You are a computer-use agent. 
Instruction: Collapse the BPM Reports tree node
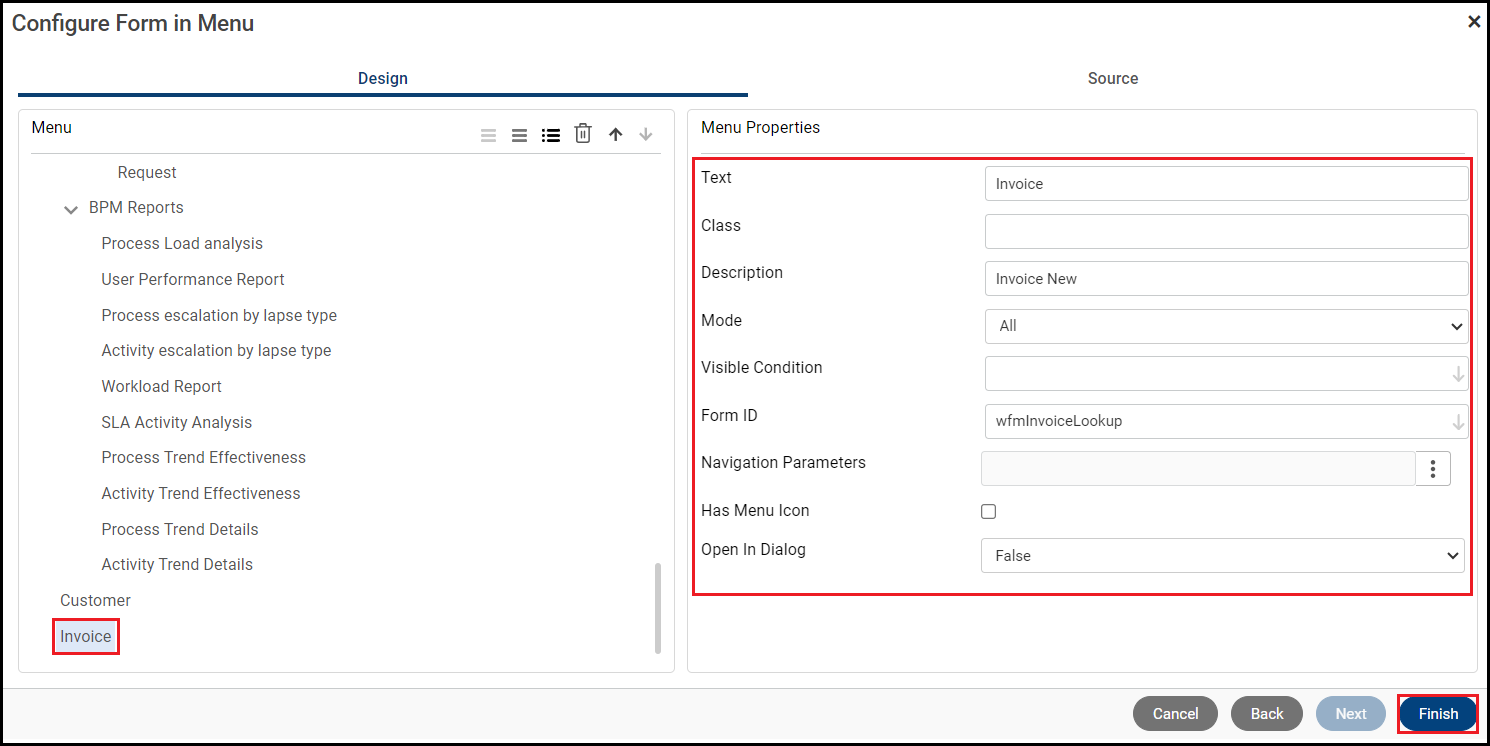71,209
